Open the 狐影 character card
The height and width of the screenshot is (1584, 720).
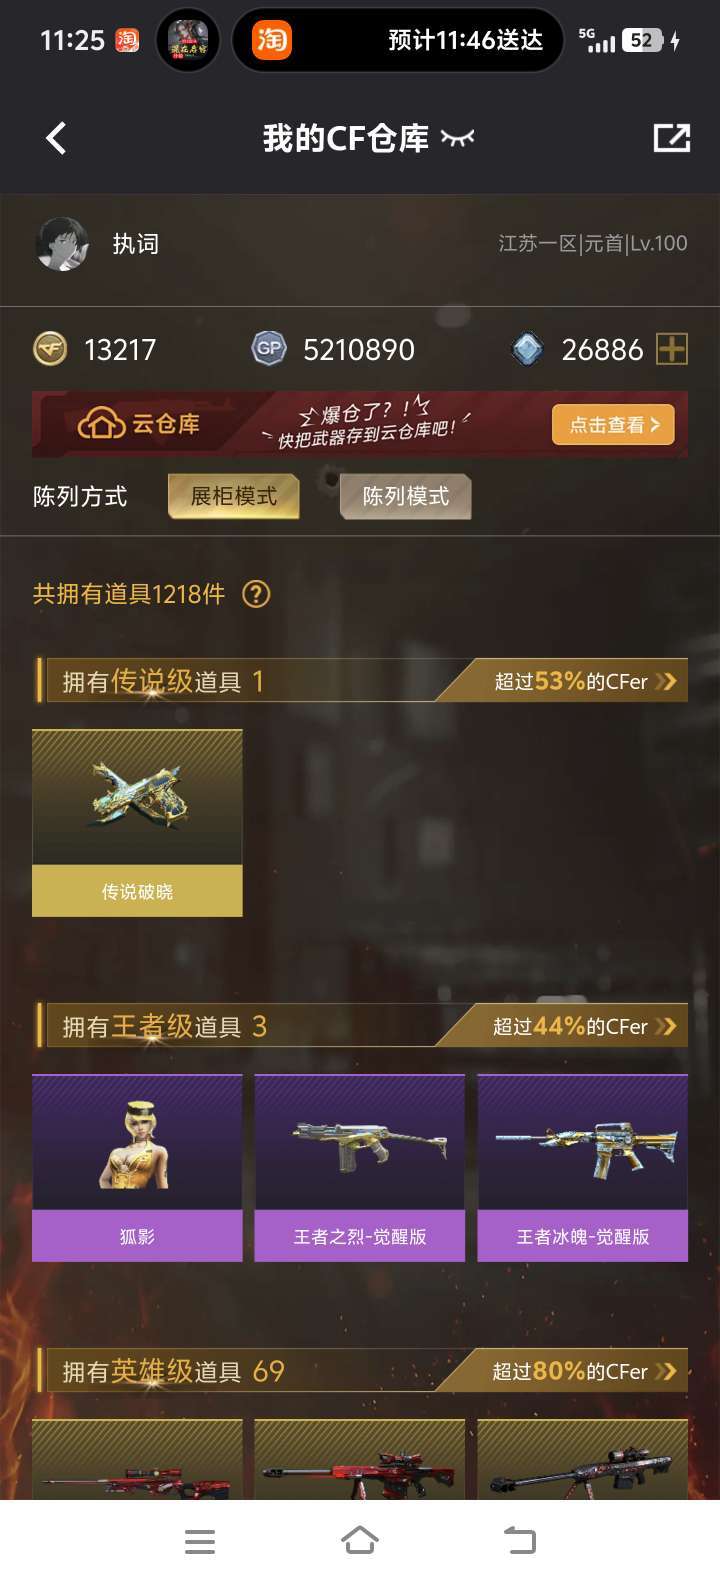click(x=137, y=1168)
